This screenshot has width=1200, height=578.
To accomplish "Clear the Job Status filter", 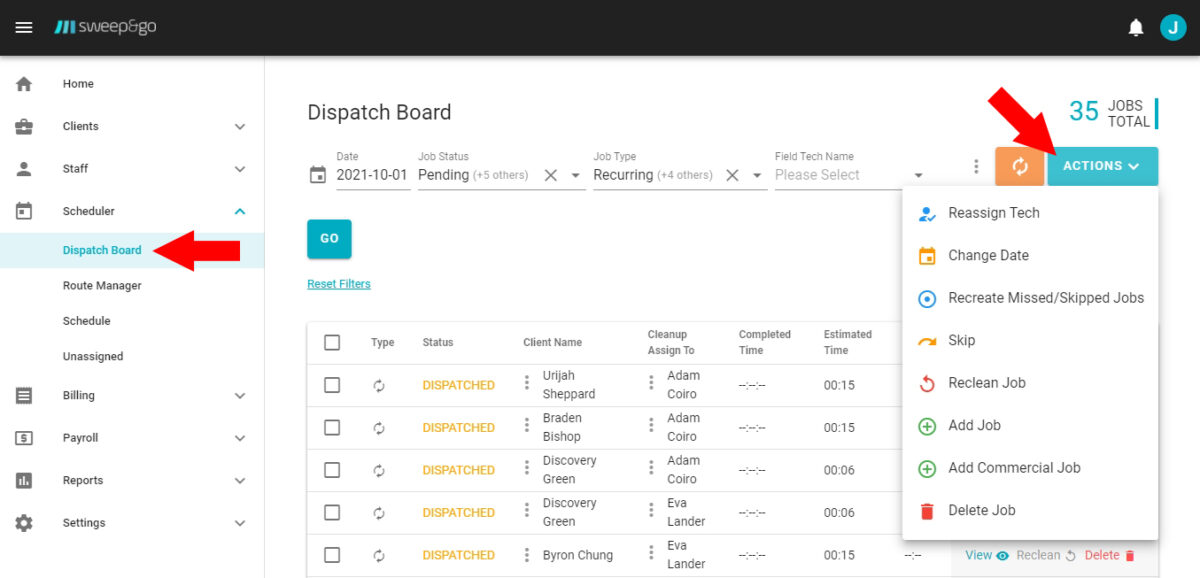I will 550,175.
